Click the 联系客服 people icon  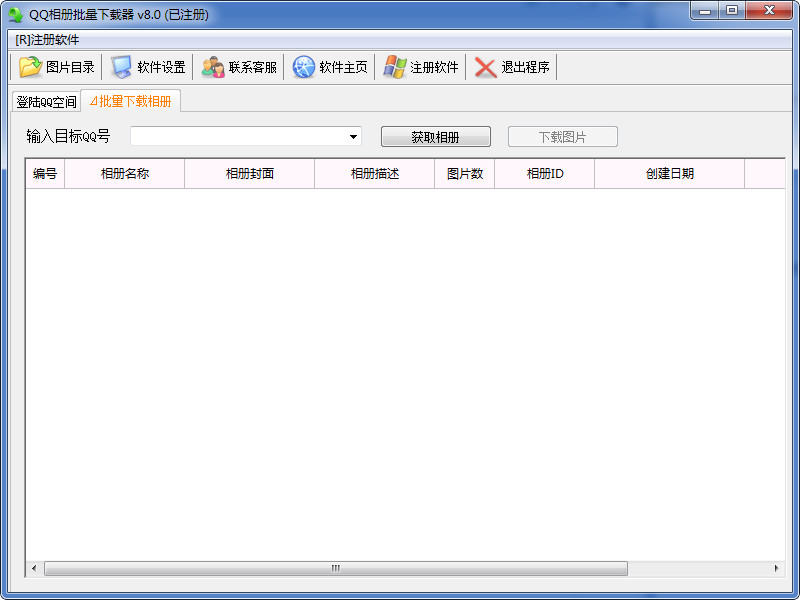[x=212, y=67]
